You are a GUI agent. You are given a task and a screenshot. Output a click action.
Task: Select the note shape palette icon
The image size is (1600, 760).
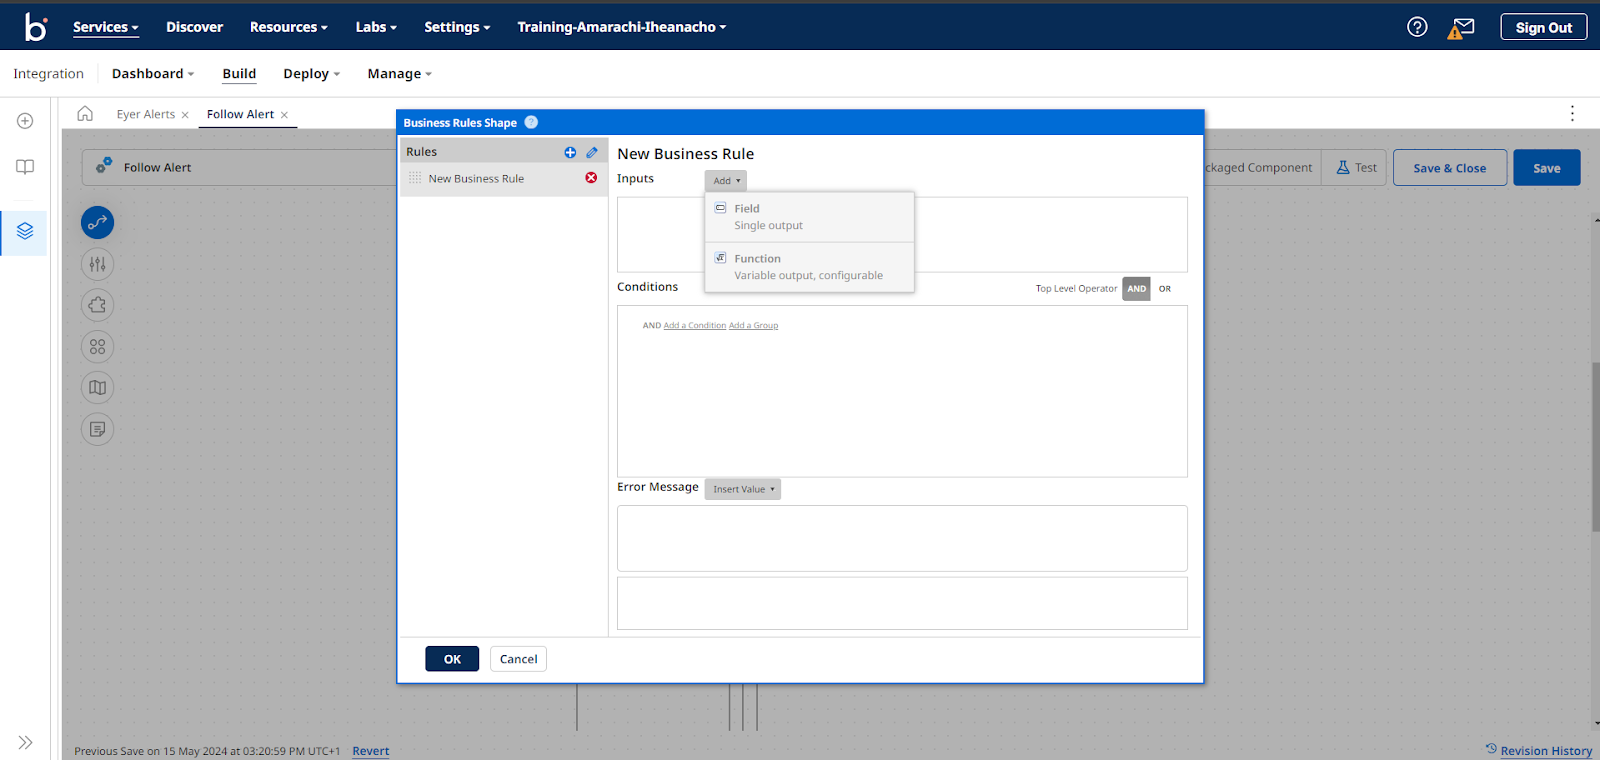click(97, 429)
